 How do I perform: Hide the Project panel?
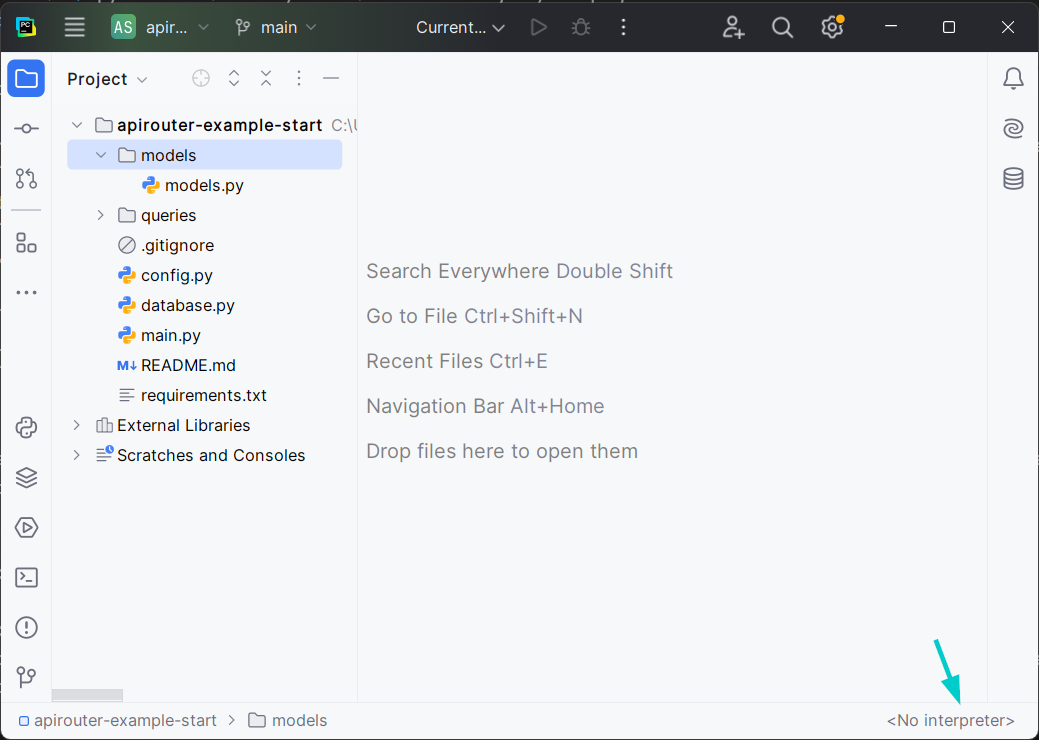coord(331,78)
